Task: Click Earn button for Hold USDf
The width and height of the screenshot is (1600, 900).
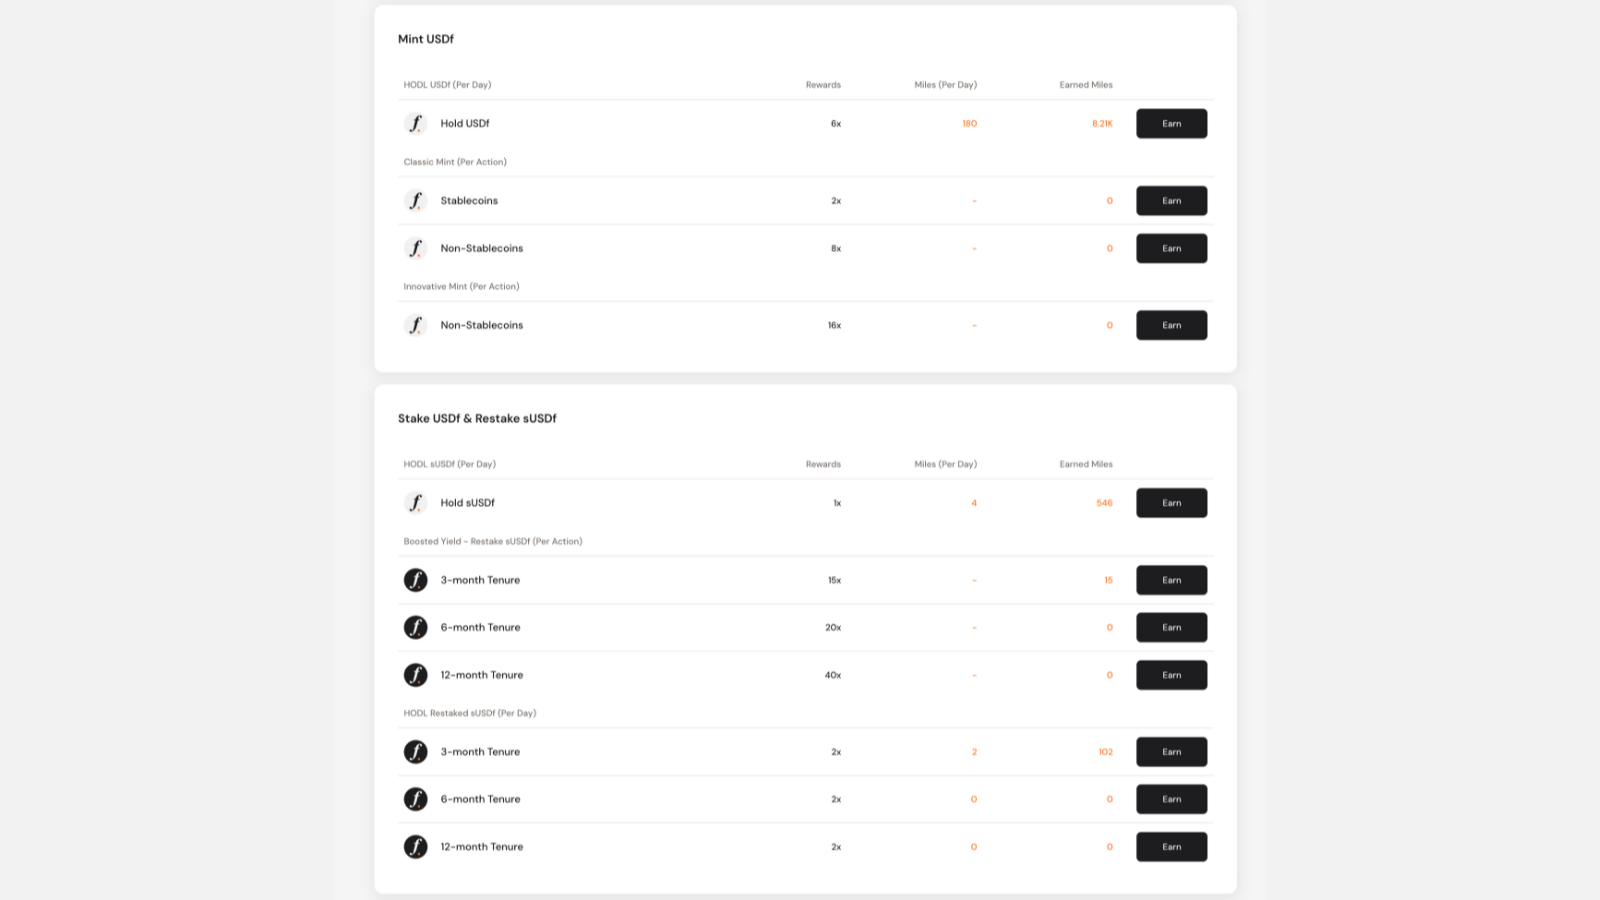Action: pyautogui.click(x=1171, y=124)
